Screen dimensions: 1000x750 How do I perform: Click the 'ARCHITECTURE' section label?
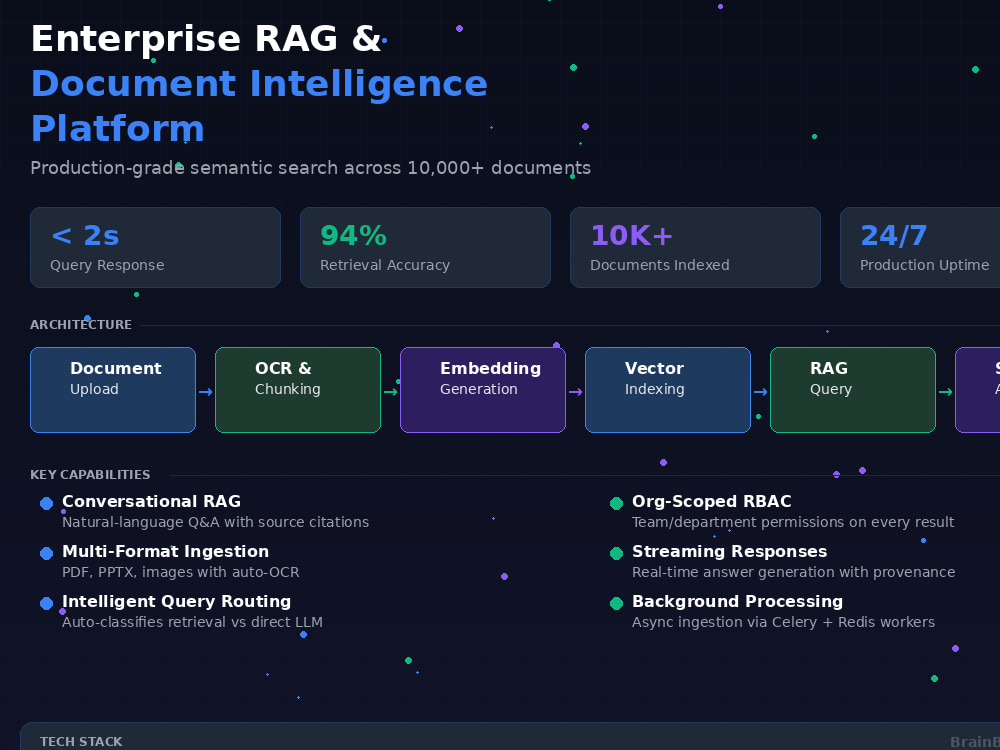point(81,325)
